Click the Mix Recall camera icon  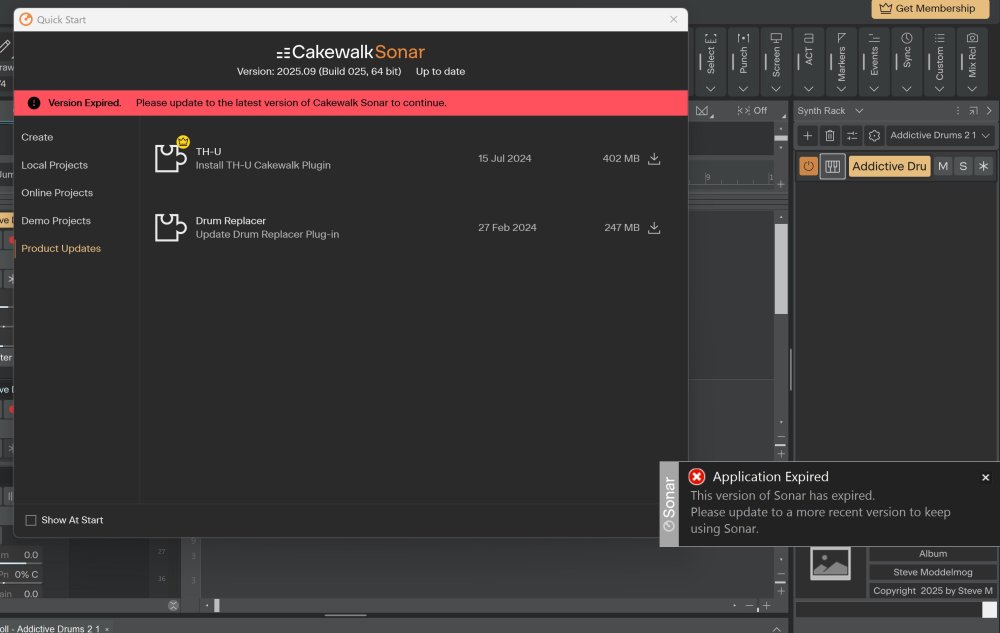[972, 38]
